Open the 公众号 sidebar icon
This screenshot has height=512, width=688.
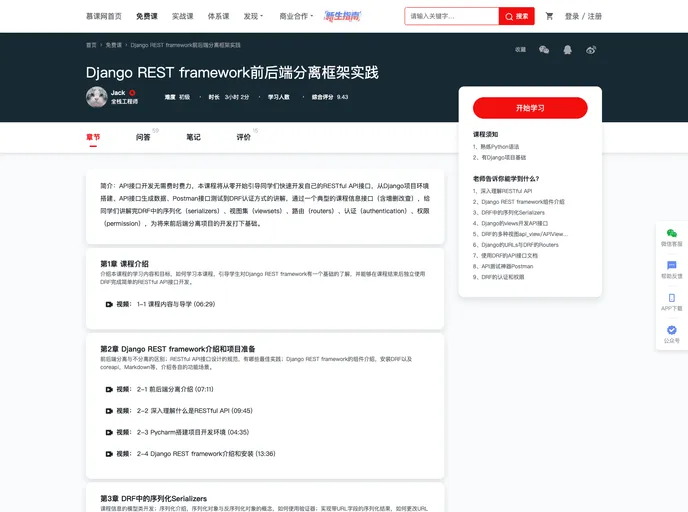671,333
